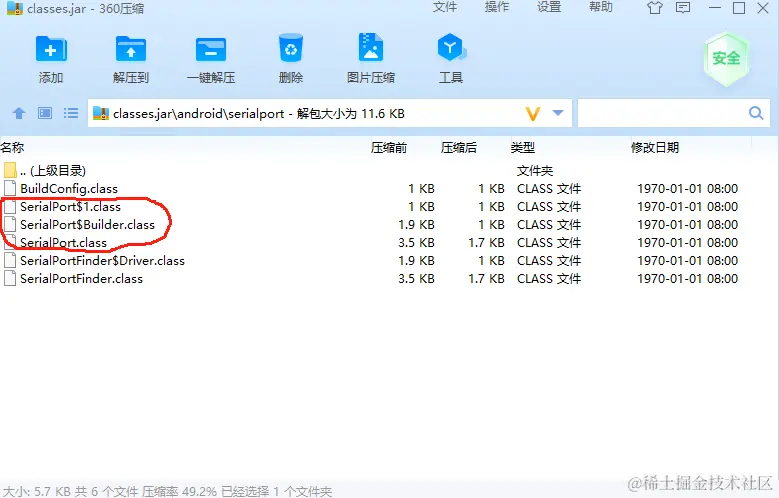Click the file icon of SerialPortFinder$Driver.class

[x=10, y=260]
